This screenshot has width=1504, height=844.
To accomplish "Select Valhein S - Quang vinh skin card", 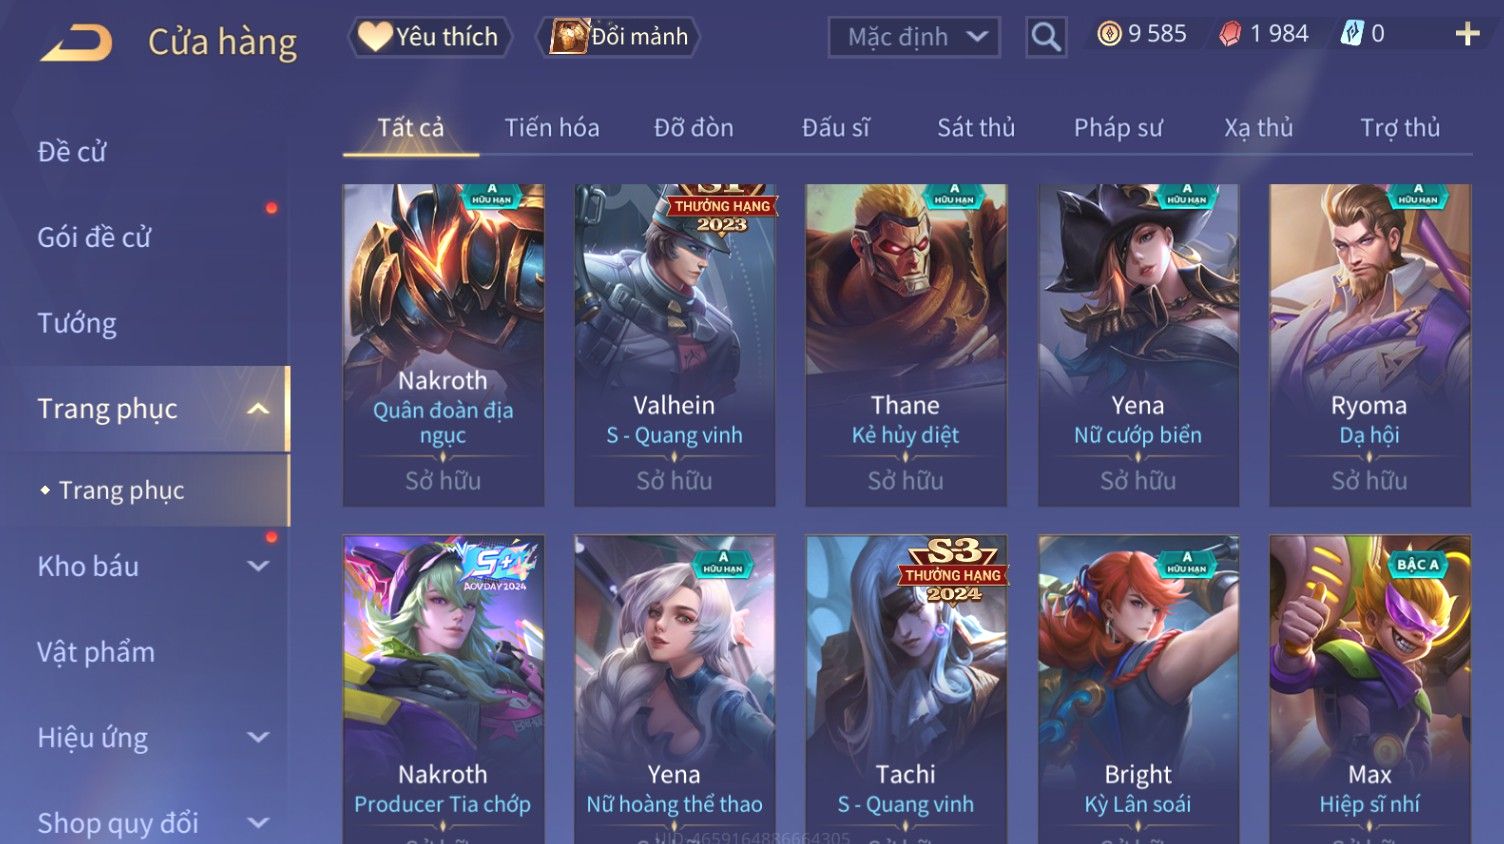I will point(674,345).
